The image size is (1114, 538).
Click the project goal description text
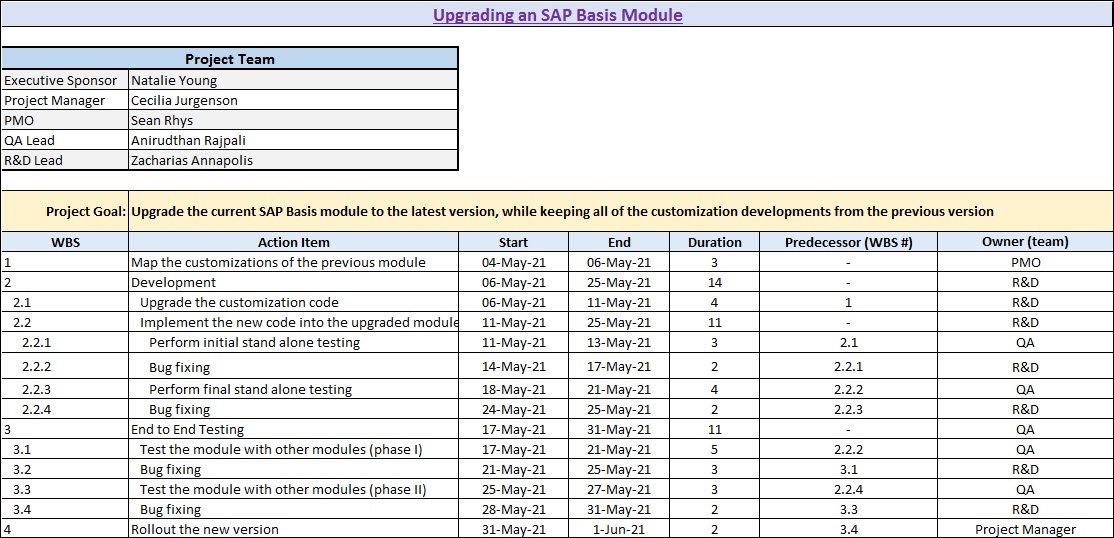[563, 211]
